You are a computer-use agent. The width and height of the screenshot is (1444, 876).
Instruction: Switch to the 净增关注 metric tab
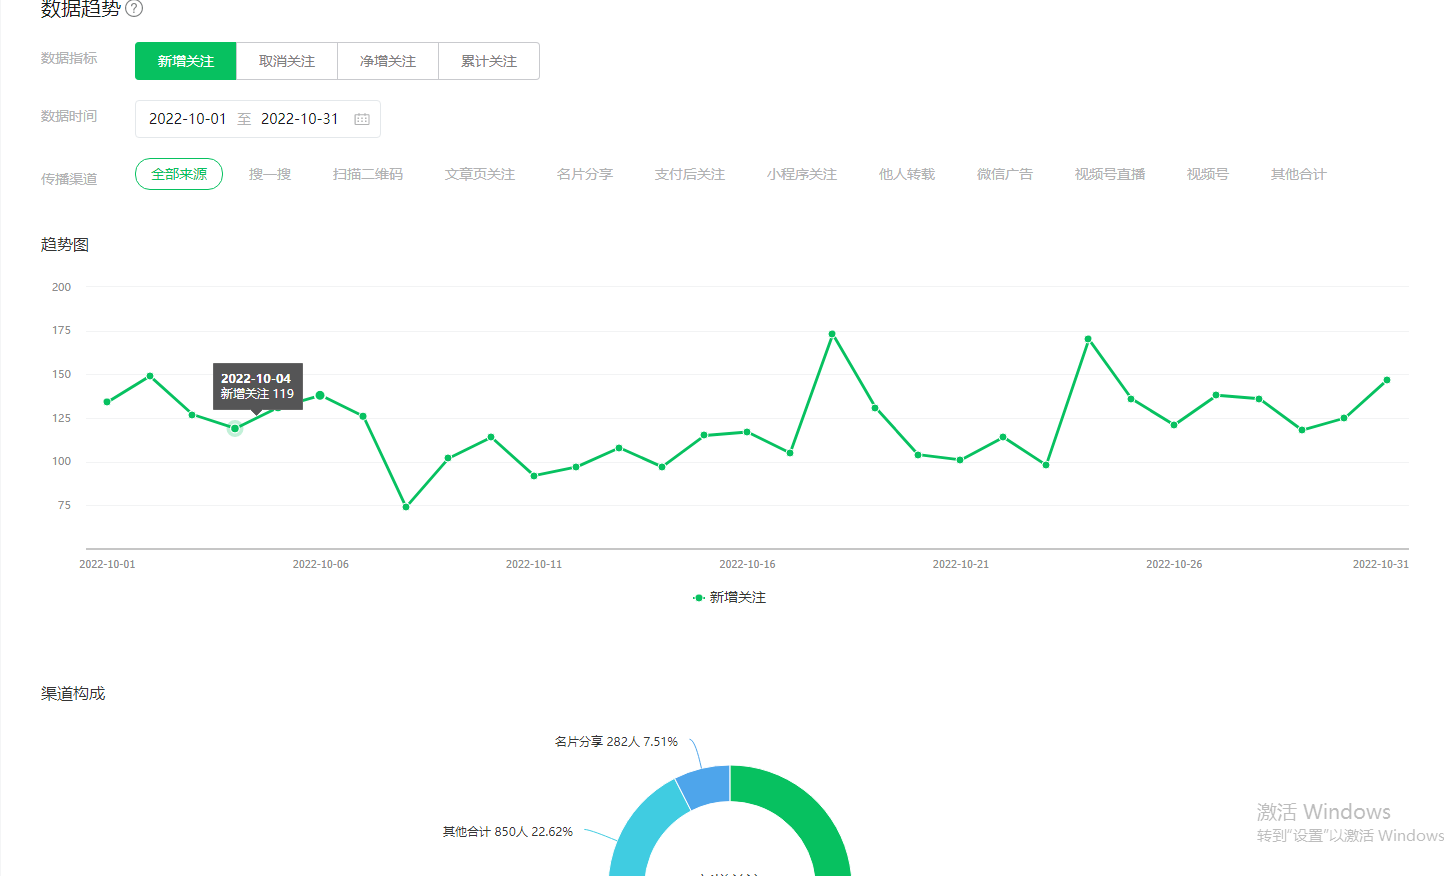(388, 61)
